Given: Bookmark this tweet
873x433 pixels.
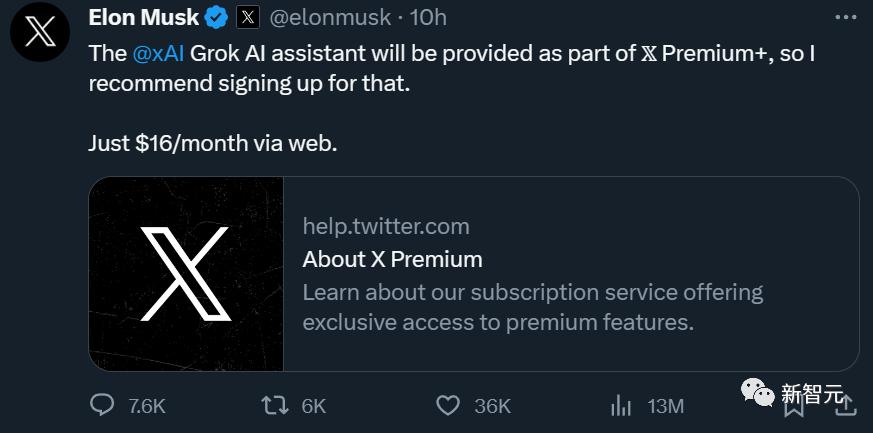Looking at the screenshot, I should 794,406.
